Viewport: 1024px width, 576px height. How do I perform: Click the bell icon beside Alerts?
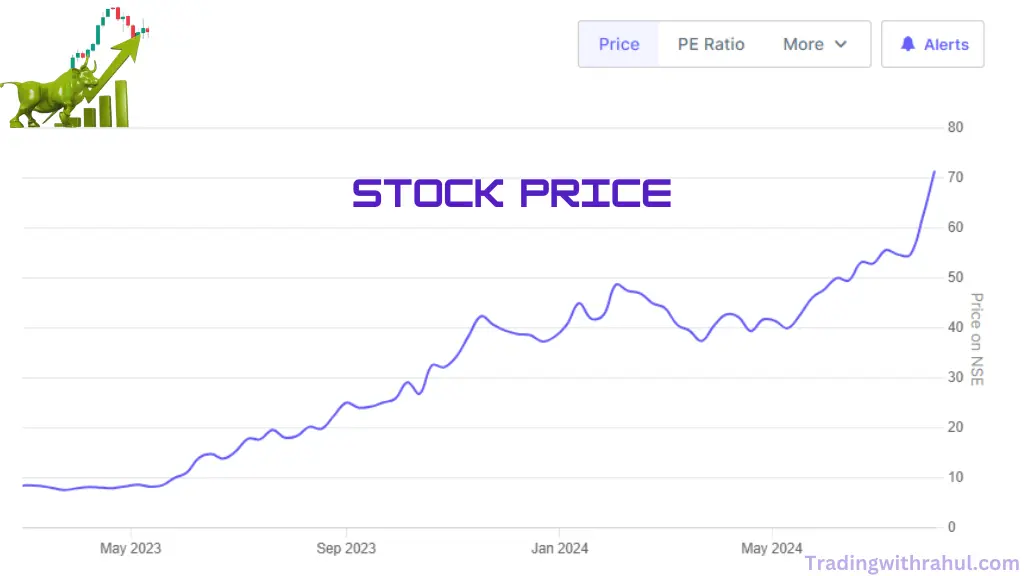[x=908, y=44]
